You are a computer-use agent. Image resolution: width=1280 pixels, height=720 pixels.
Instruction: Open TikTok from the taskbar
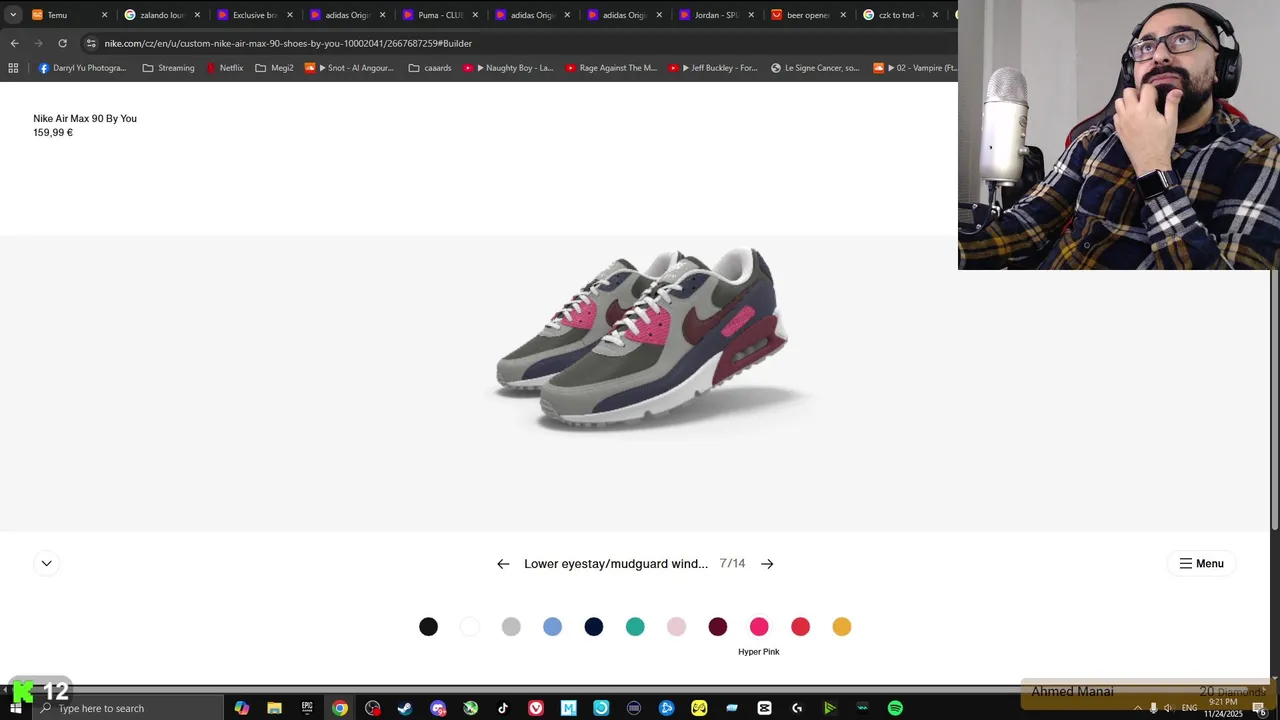click(x=503, y=708)
